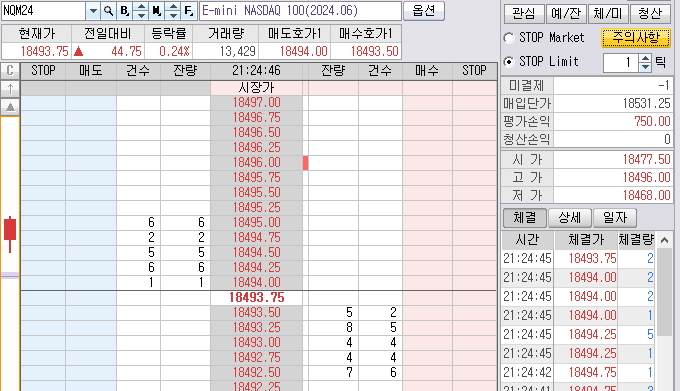Click the E-mini NASDAQ 100(2024.06) name field
The width and height of the screenshot is (680, 391).
coord(300,11)
